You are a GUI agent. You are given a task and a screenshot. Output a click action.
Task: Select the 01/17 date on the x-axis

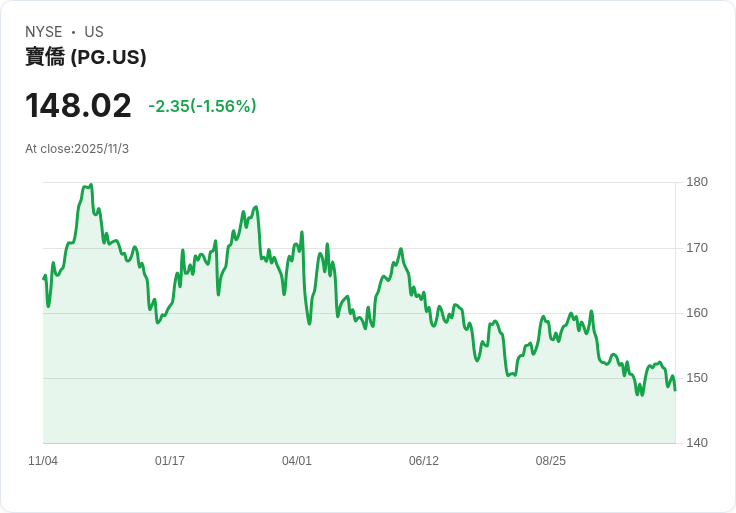[170, 461]
